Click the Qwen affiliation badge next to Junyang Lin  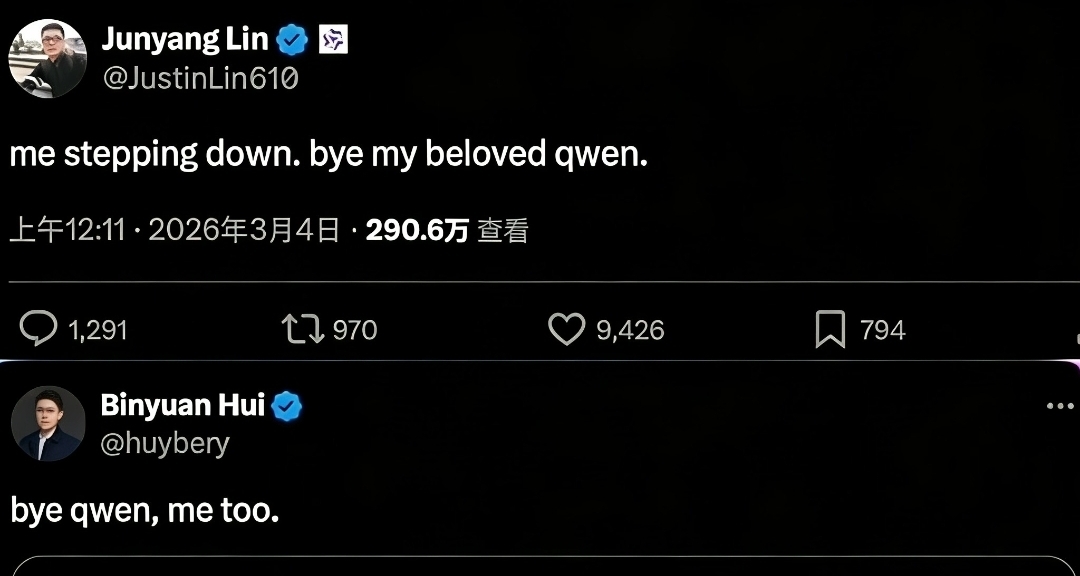(335, 38)
